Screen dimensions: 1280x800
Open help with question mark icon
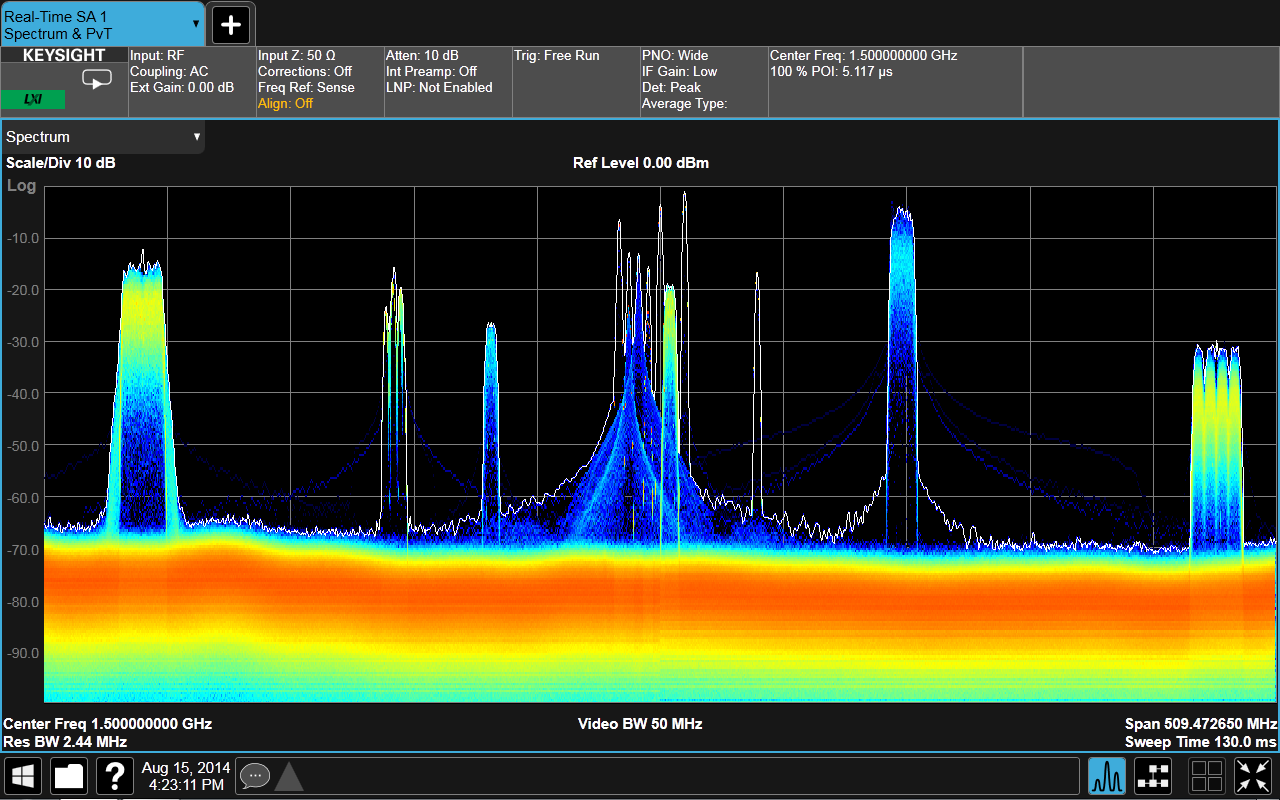(x=116, y=776)
